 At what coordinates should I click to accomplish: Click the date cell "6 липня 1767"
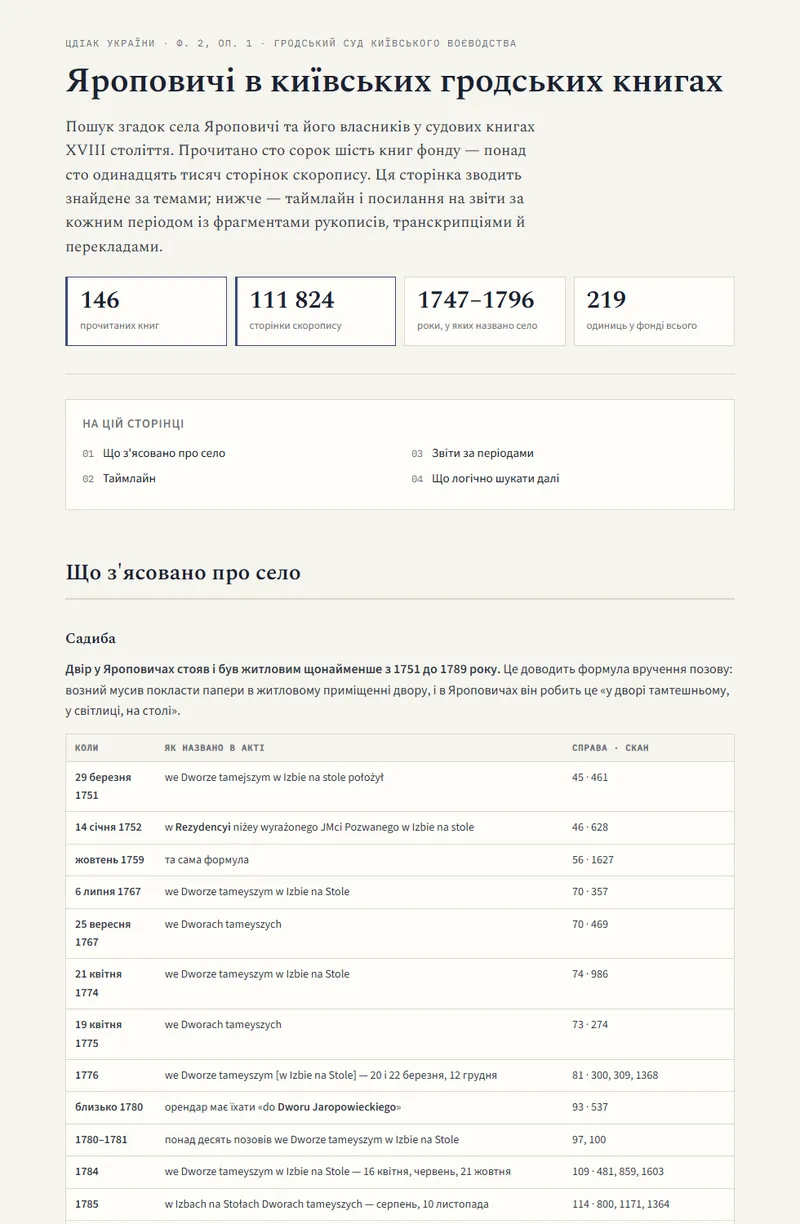(x=108, y=891)
